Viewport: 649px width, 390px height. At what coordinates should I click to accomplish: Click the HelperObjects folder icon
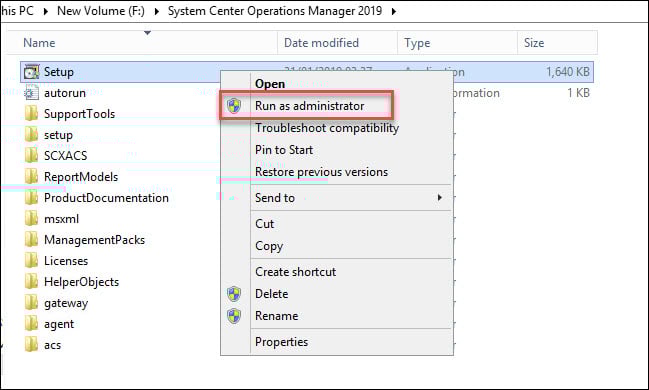pyautogui.click(x=31, y=282)
